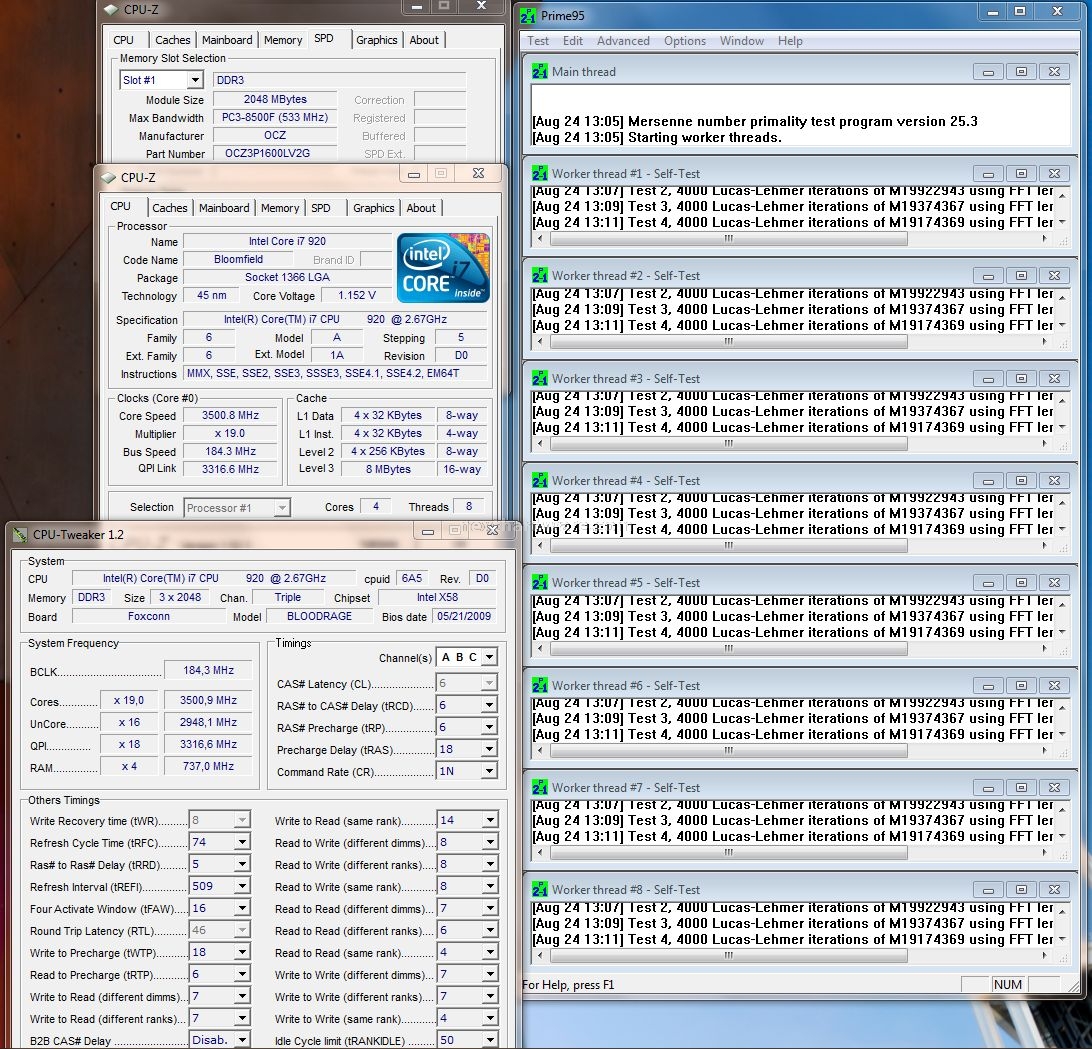
Task: Minimize Worker thread #4 subwindow
Action: [x=988, y=481]
